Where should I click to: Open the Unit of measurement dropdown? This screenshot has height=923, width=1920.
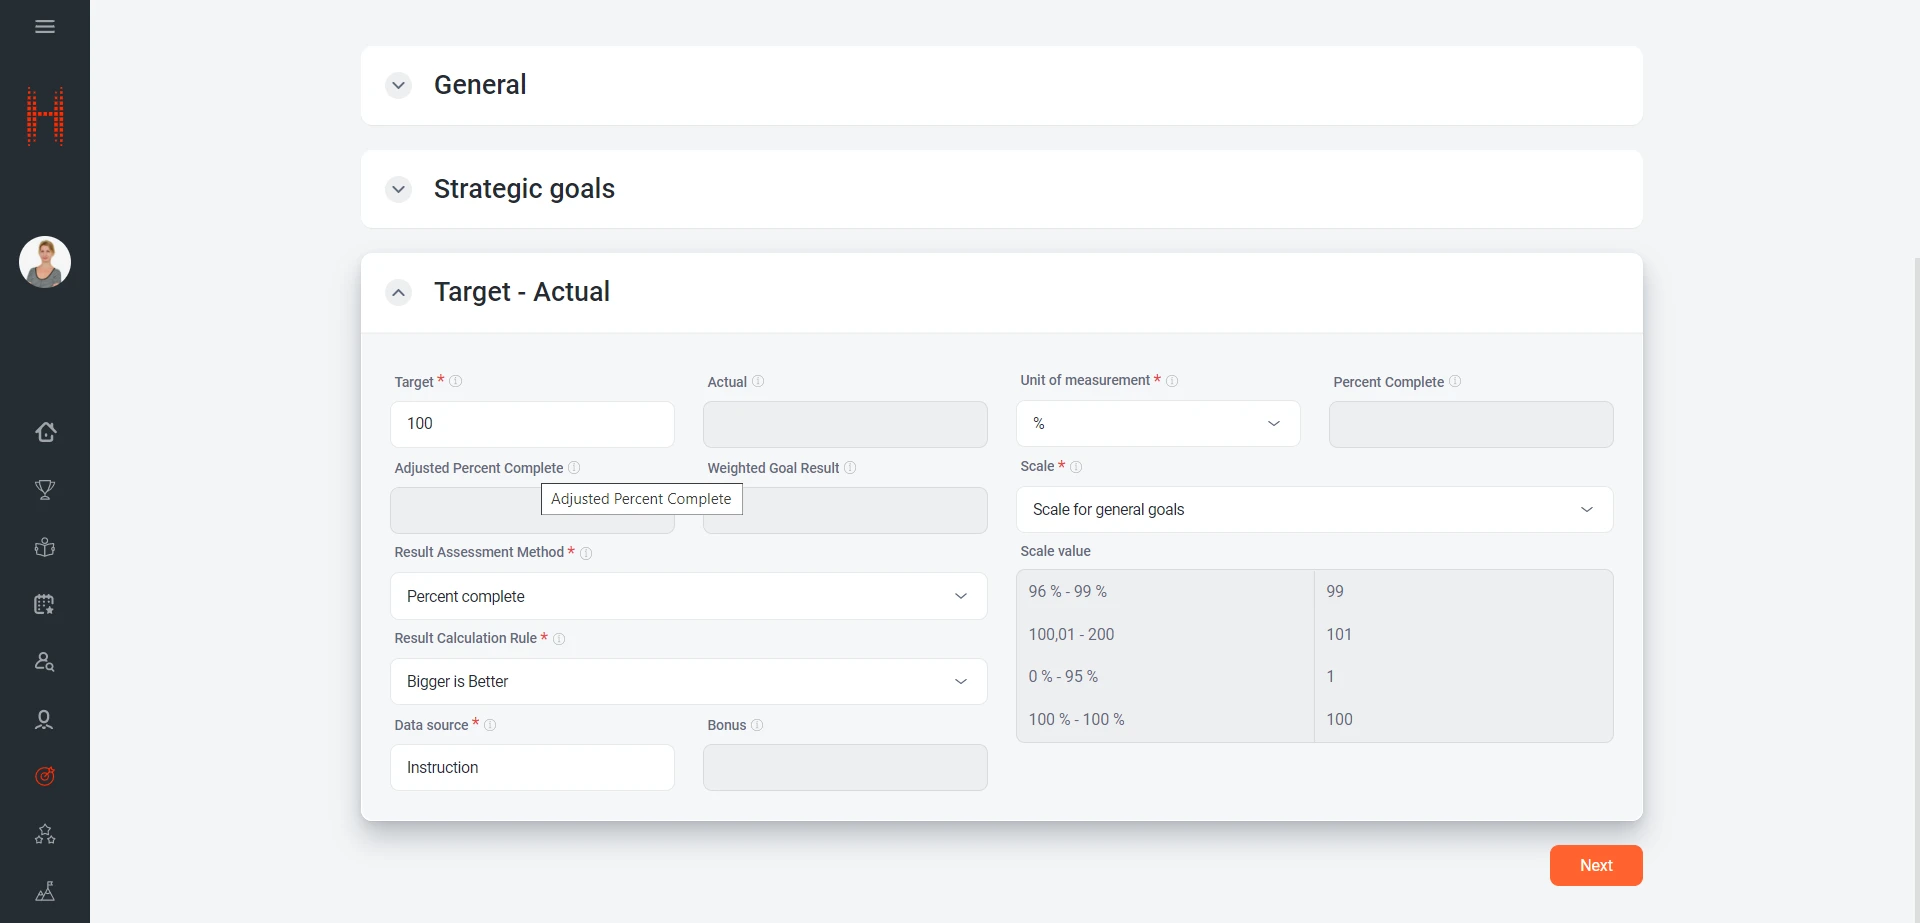pyautogui.click(x=1158, y=424)
